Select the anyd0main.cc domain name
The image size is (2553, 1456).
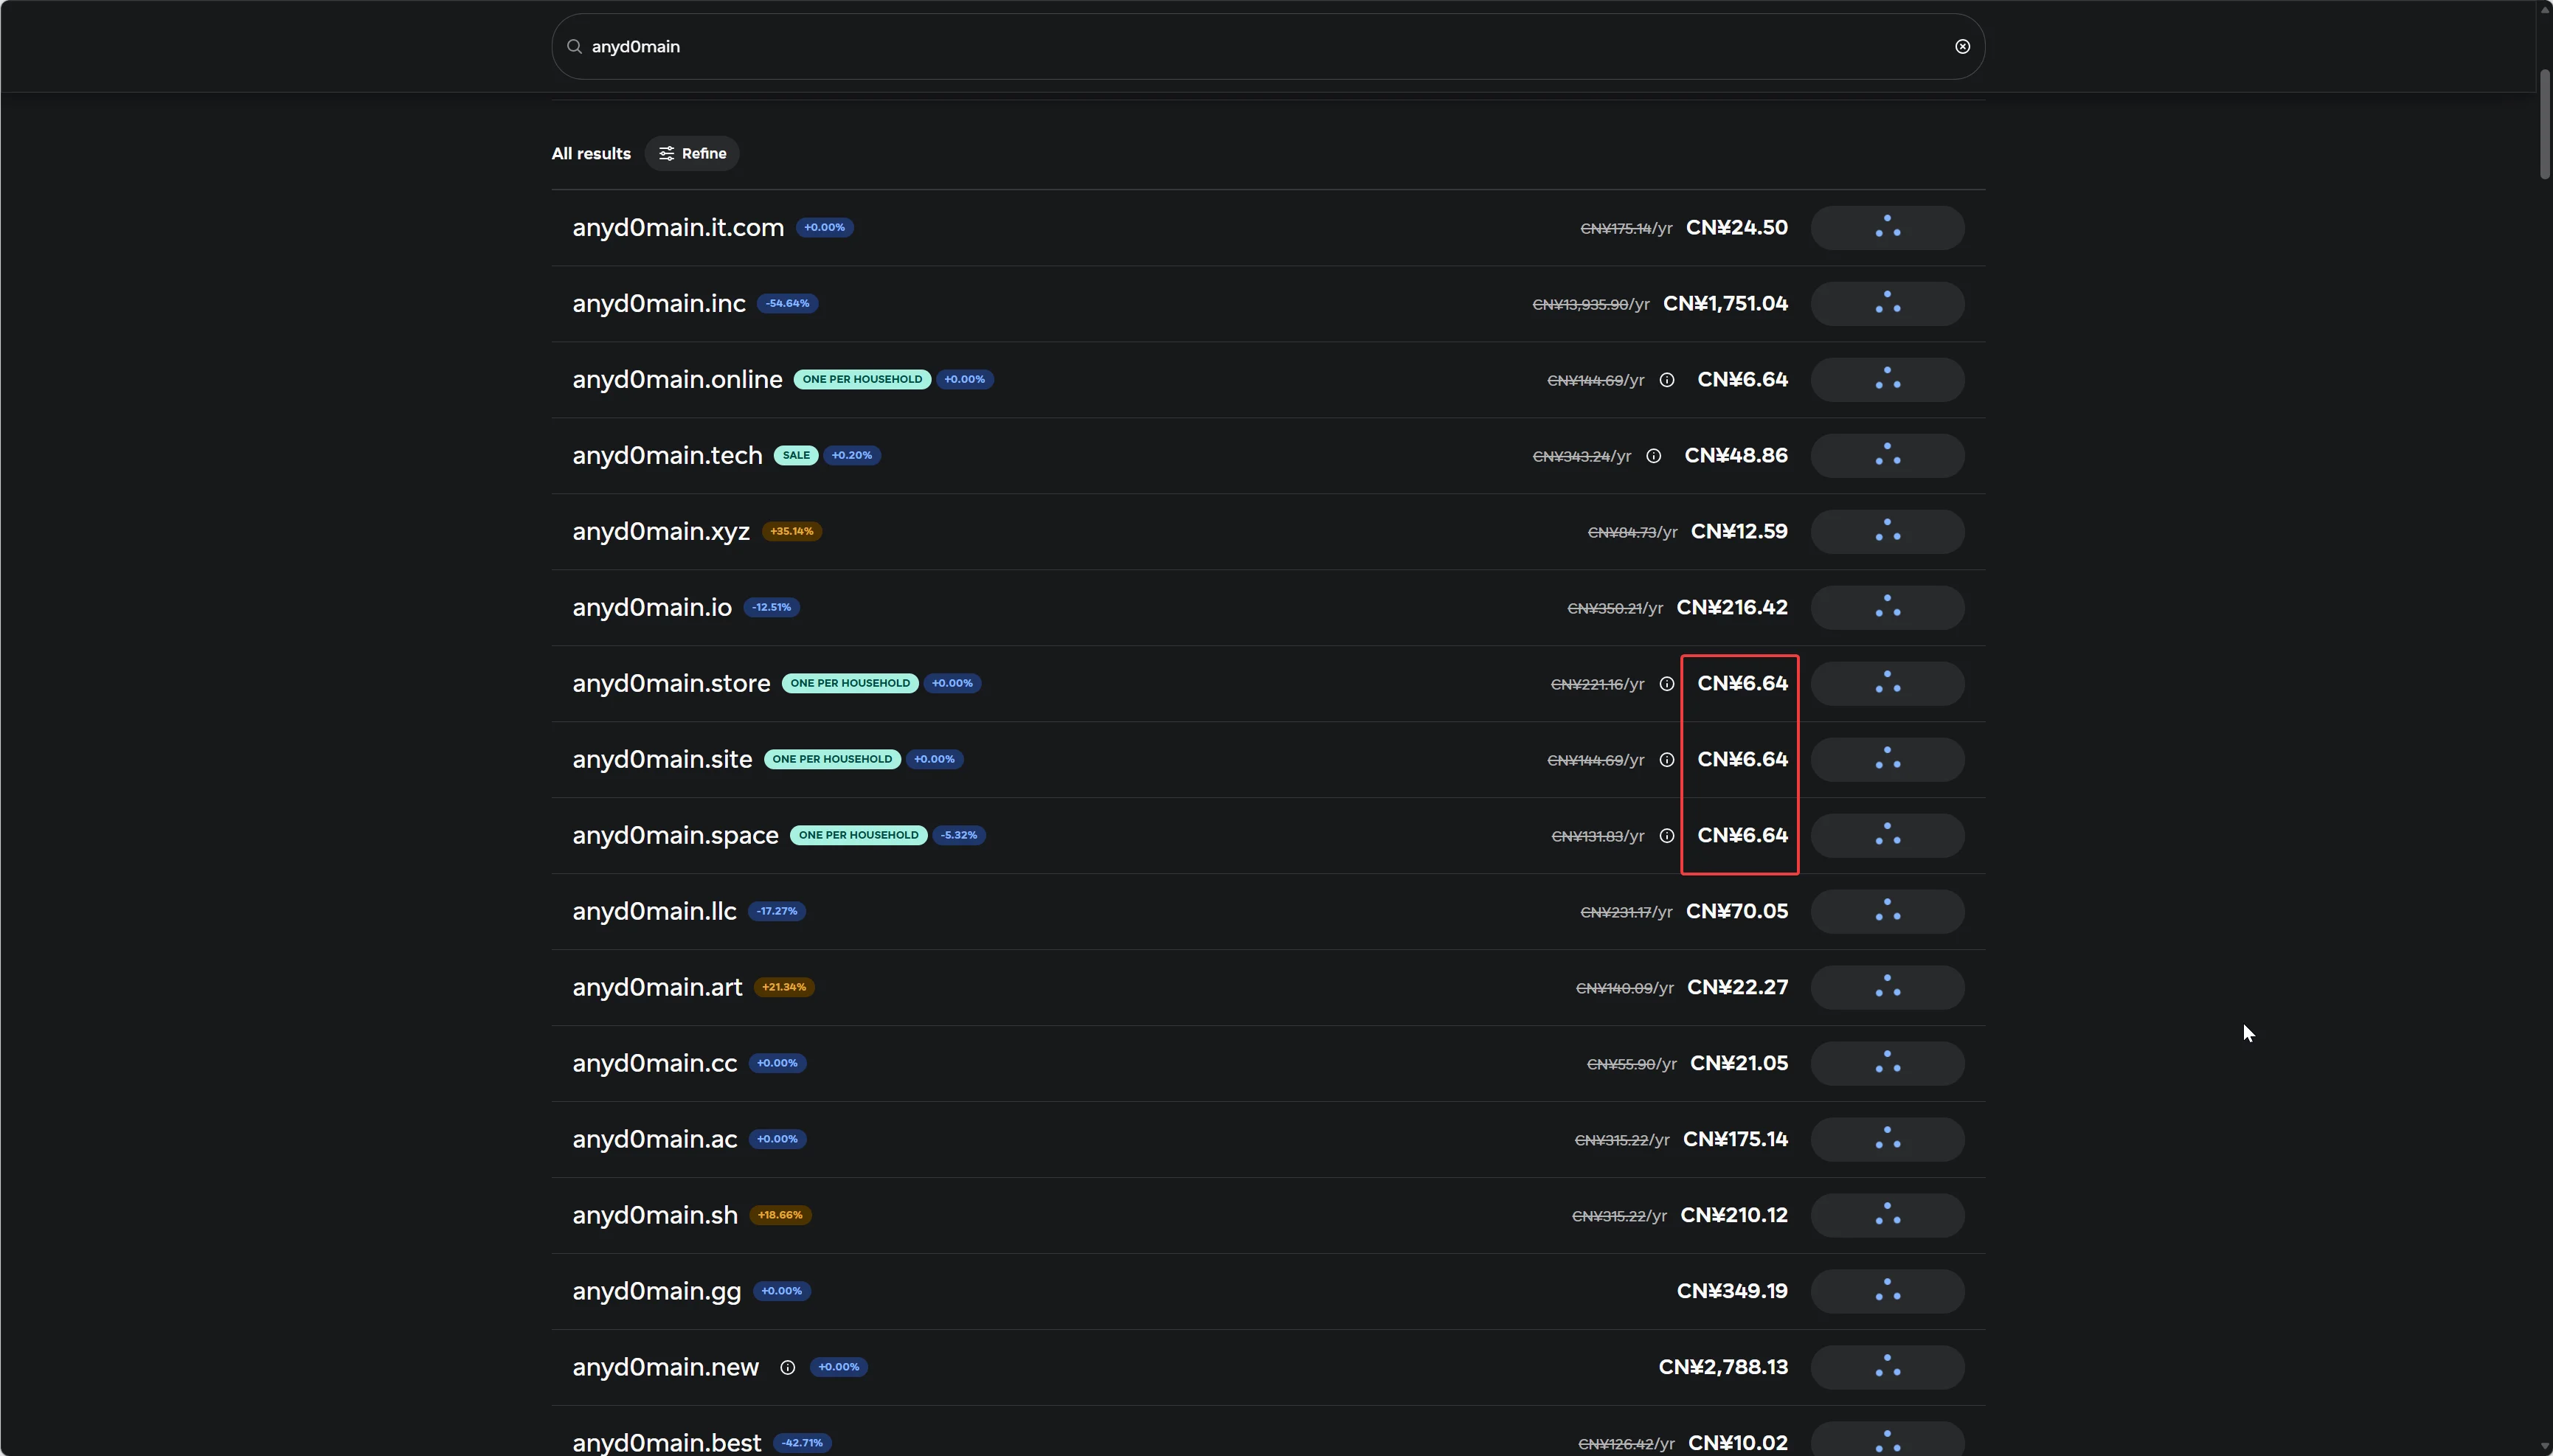tap(655, 1064)
